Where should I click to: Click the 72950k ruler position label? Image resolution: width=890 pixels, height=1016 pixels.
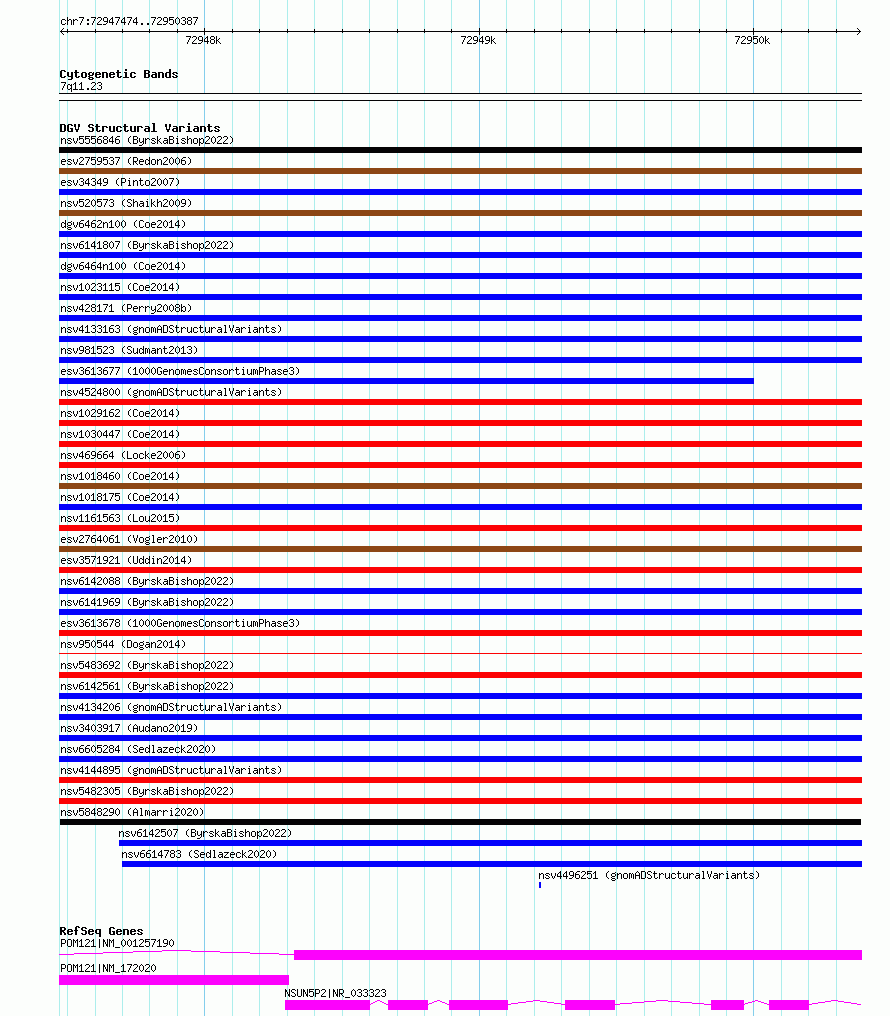click(752, 40)
